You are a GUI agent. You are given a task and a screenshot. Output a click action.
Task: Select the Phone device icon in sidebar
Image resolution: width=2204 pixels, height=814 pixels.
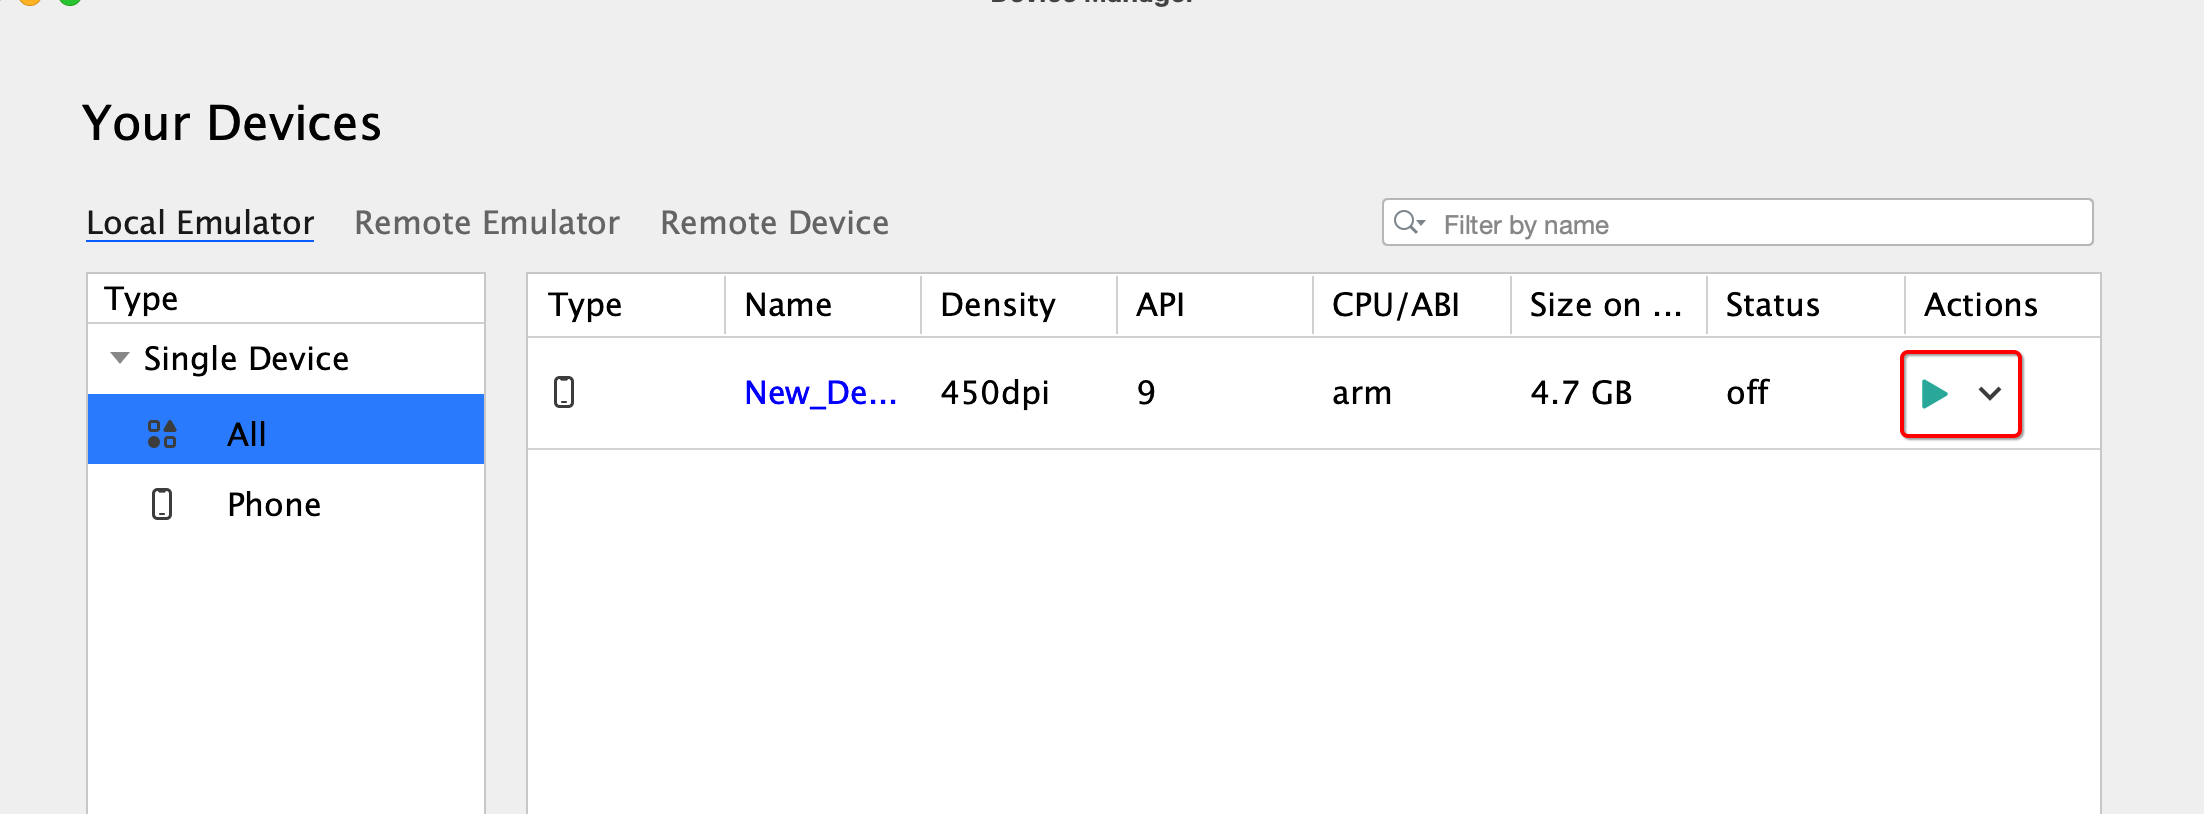[x=162, y=504]
